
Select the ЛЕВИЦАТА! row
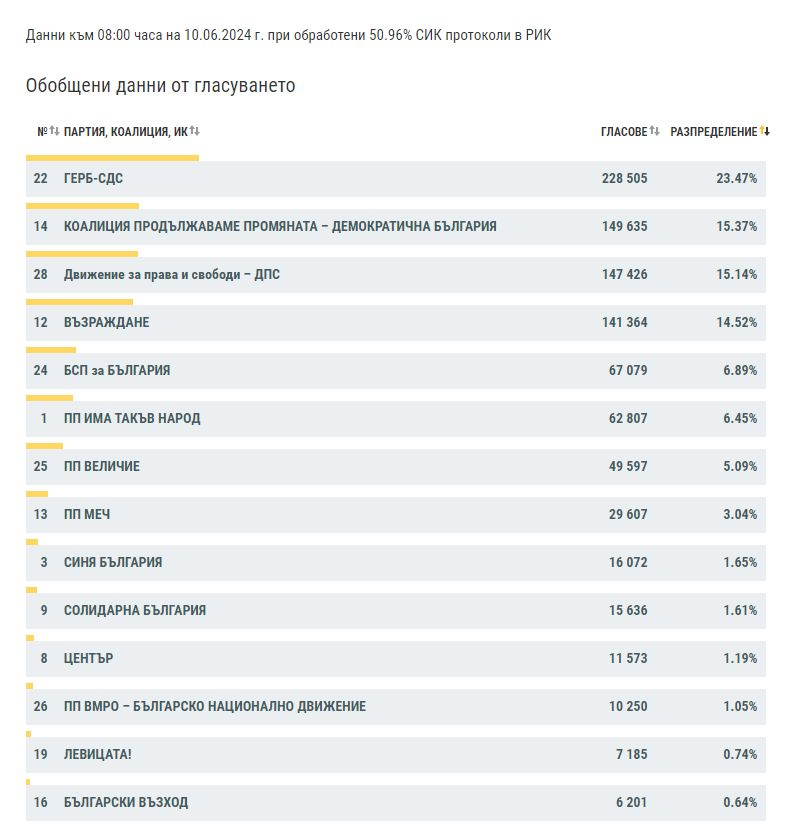[396, 755]
